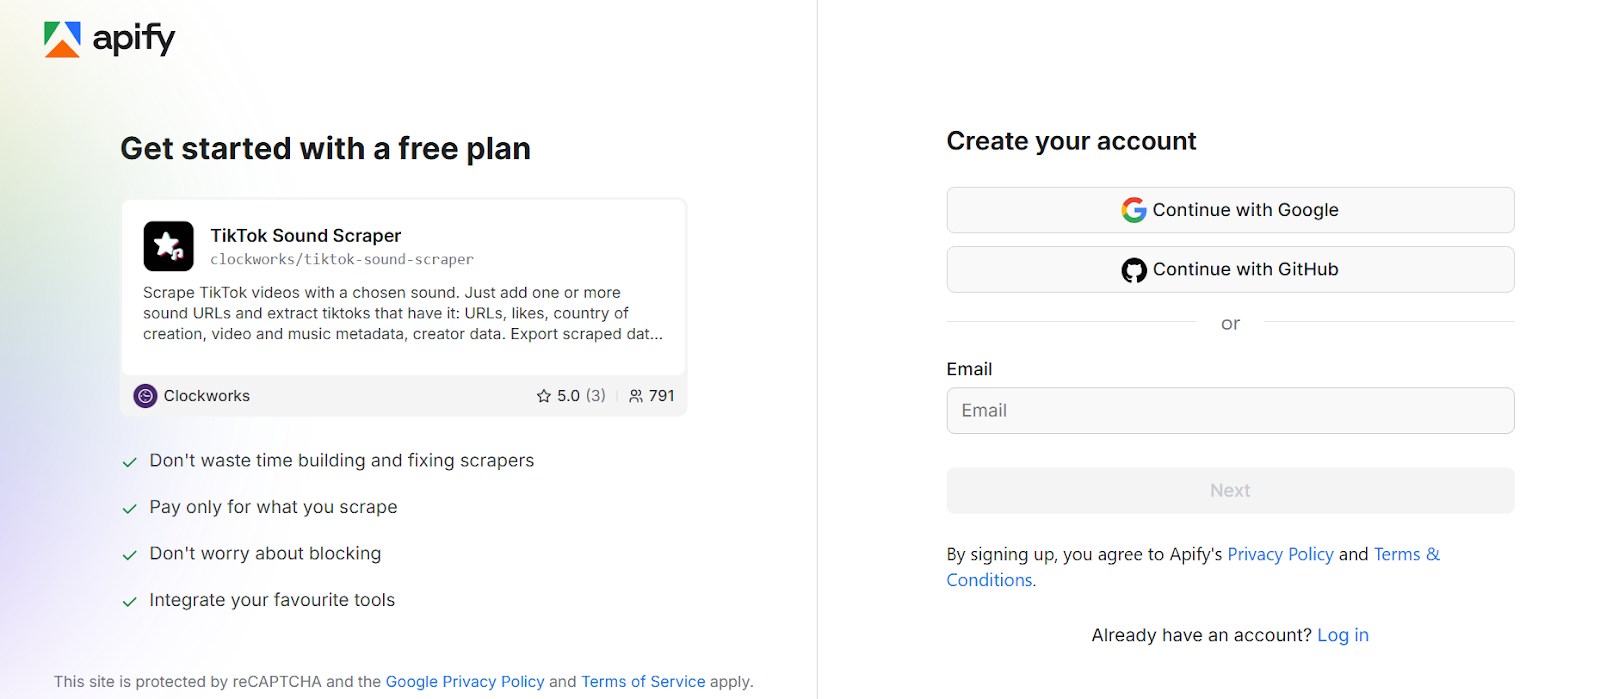Open the TikTok Sound Scraper card title

click(305, 235)
